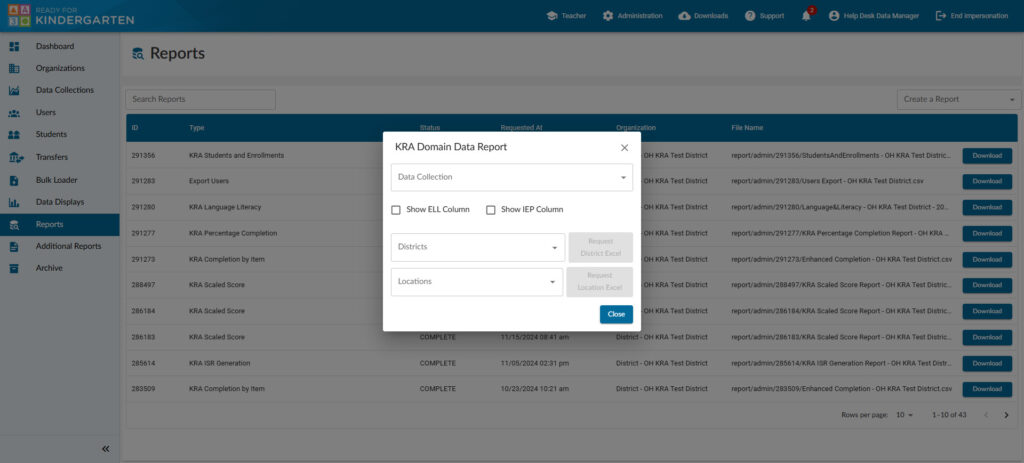Click the Support link in top bar

(772, 16)
